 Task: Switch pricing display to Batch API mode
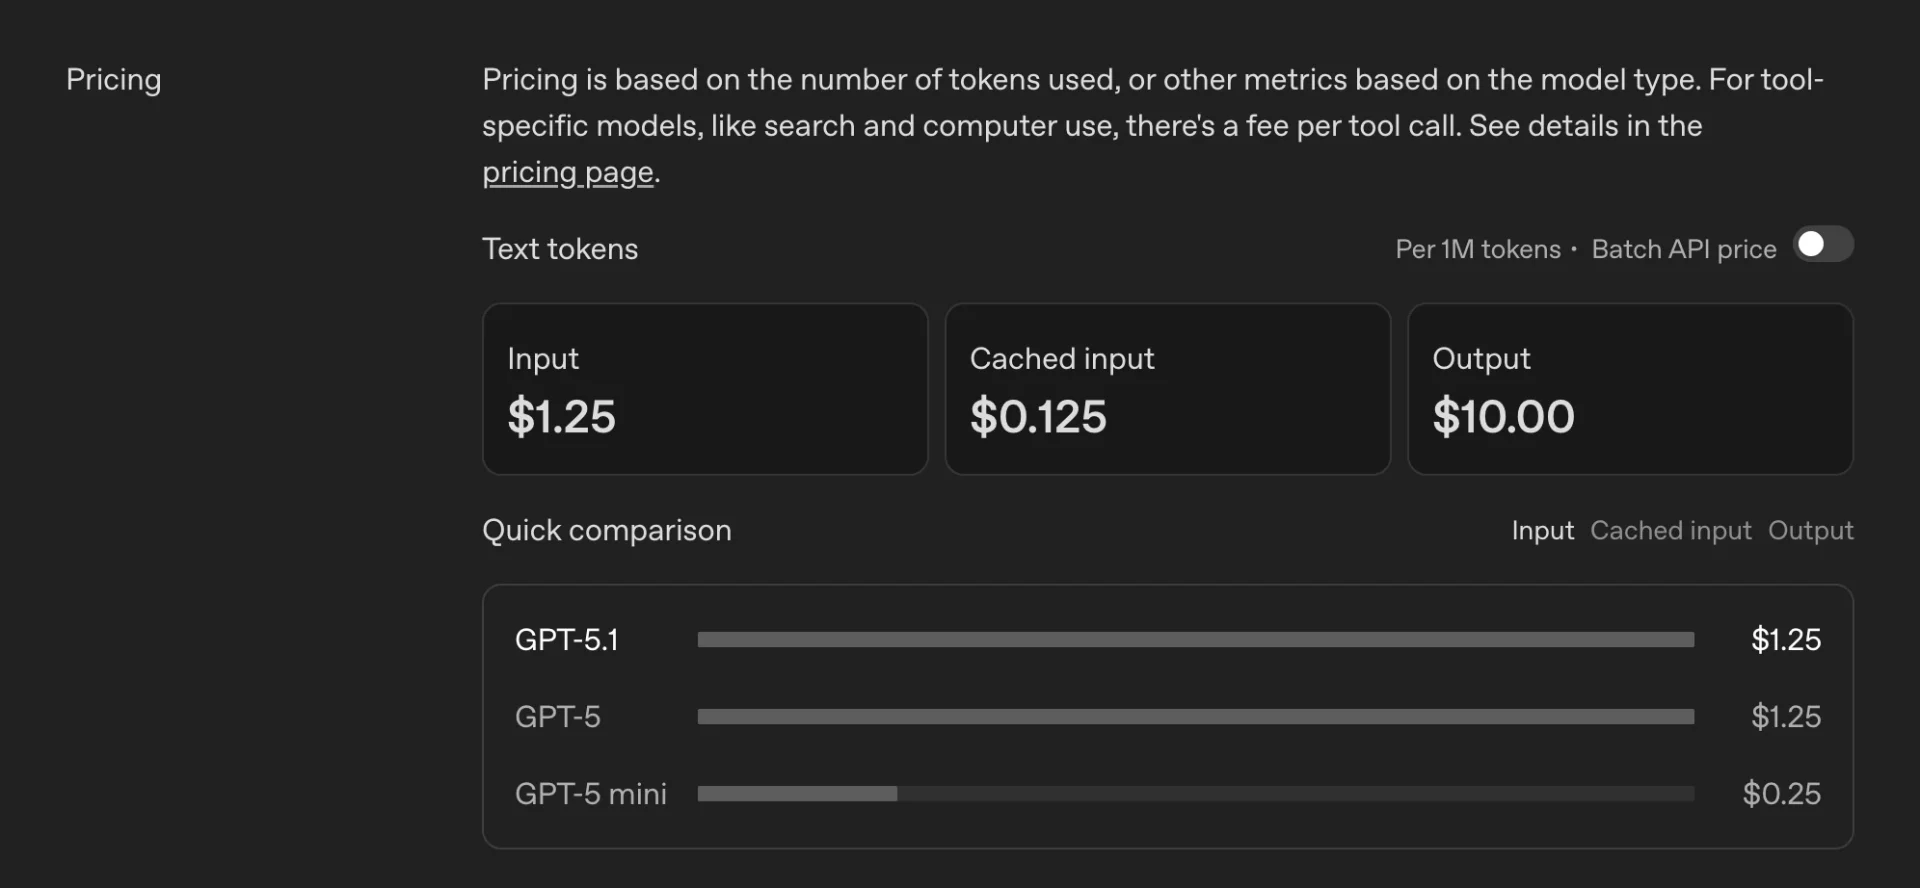[1822, 245]
